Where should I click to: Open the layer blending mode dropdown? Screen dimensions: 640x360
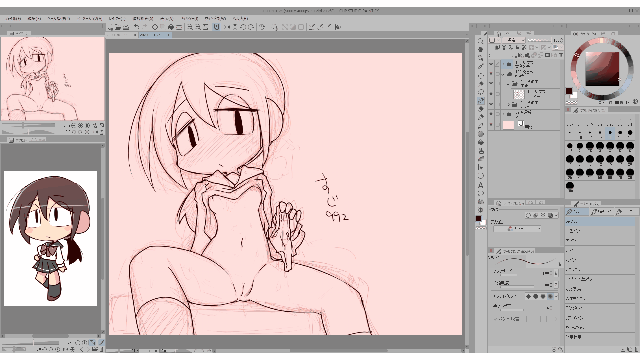(x=513, y=40)
